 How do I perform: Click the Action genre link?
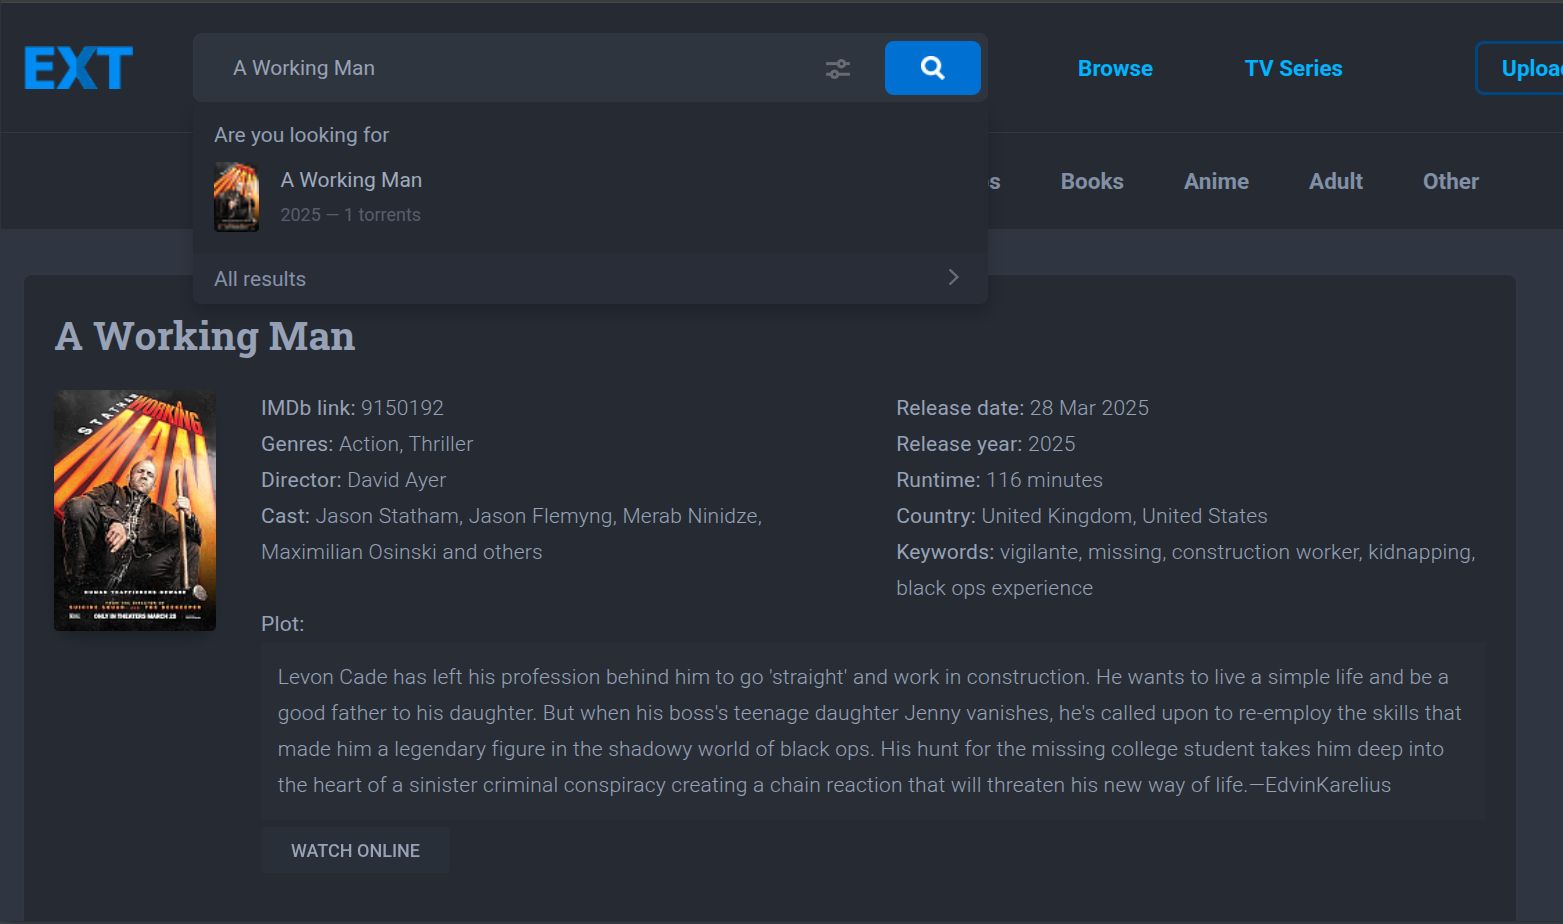click(368, 444)
